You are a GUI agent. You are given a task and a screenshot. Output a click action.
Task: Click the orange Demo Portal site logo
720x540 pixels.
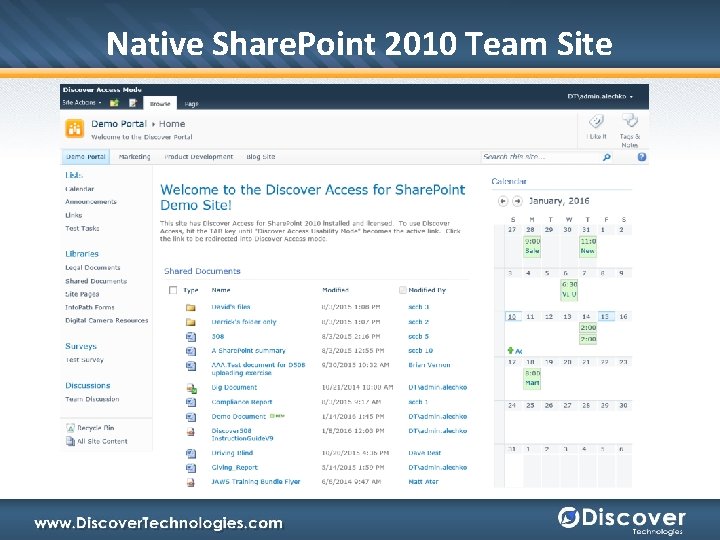pos(74,128)
